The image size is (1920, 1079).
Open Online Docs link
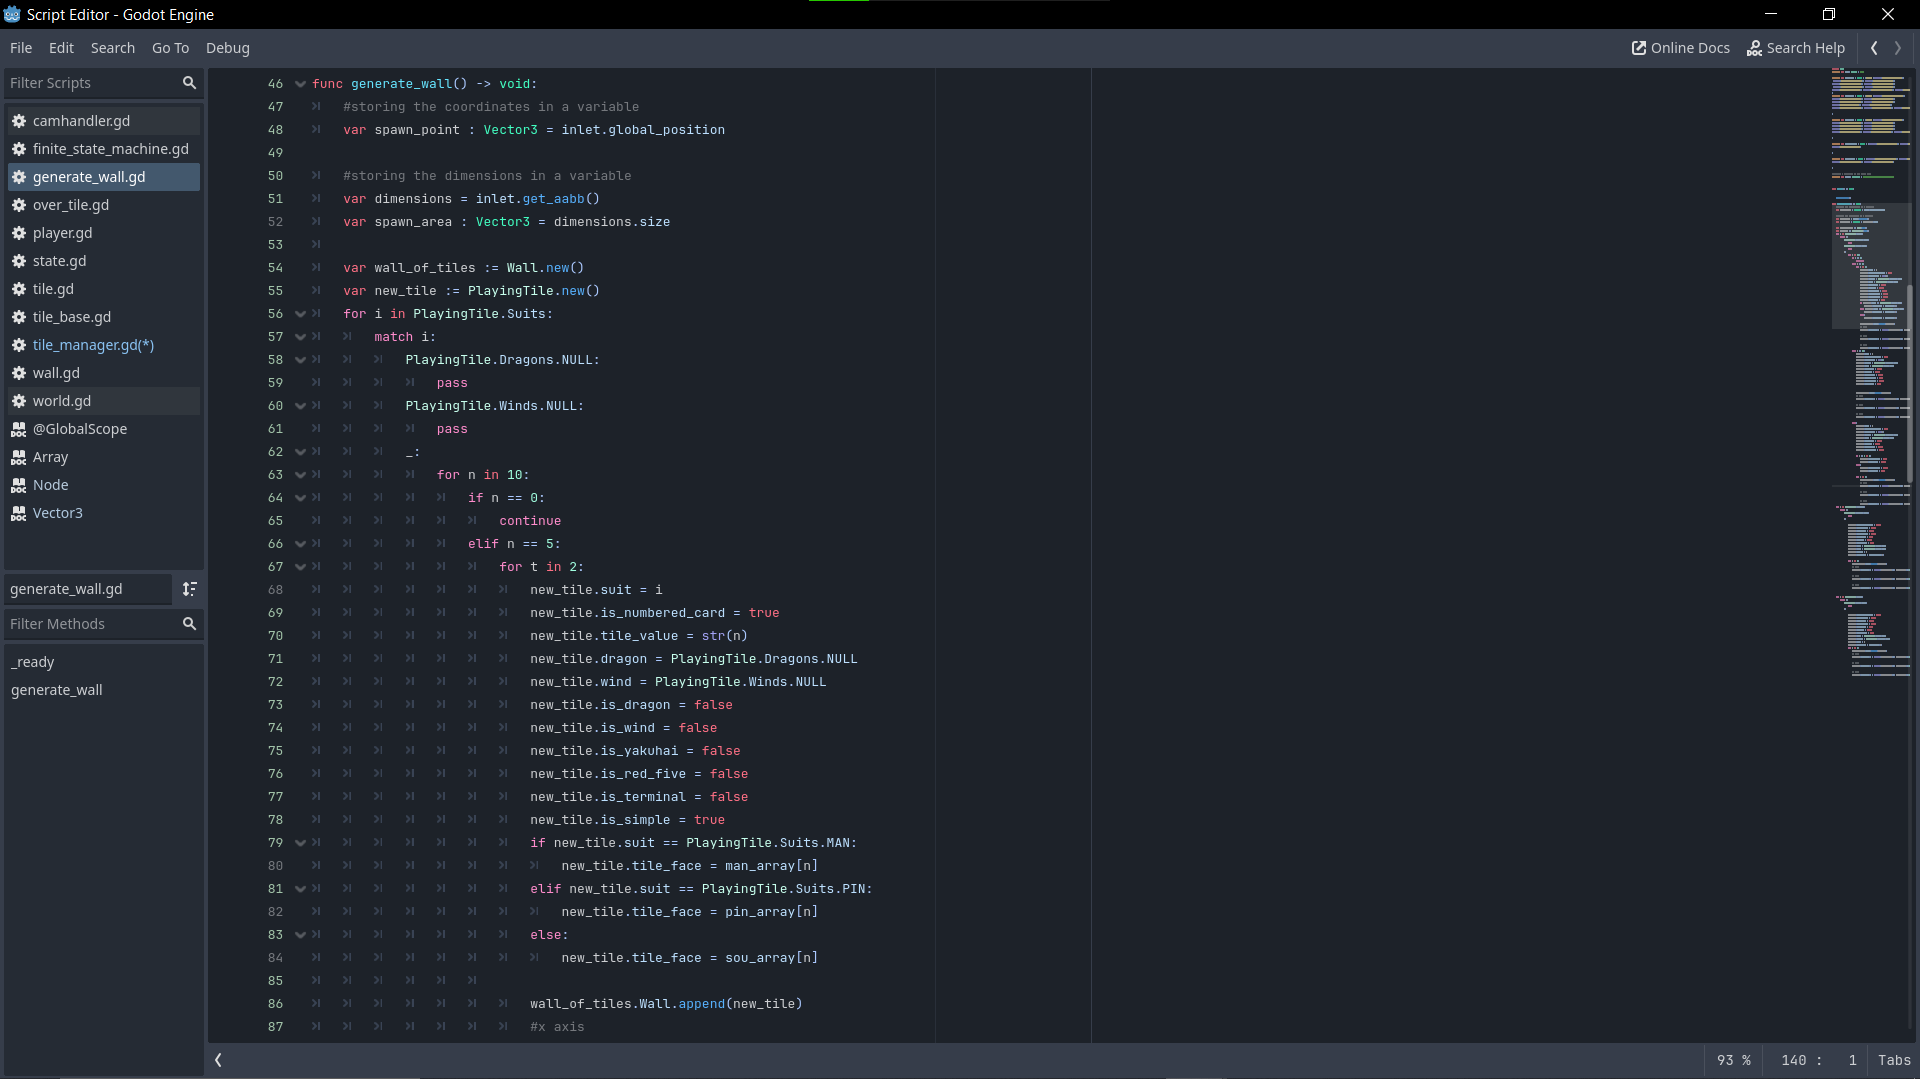coord(1680,48)
